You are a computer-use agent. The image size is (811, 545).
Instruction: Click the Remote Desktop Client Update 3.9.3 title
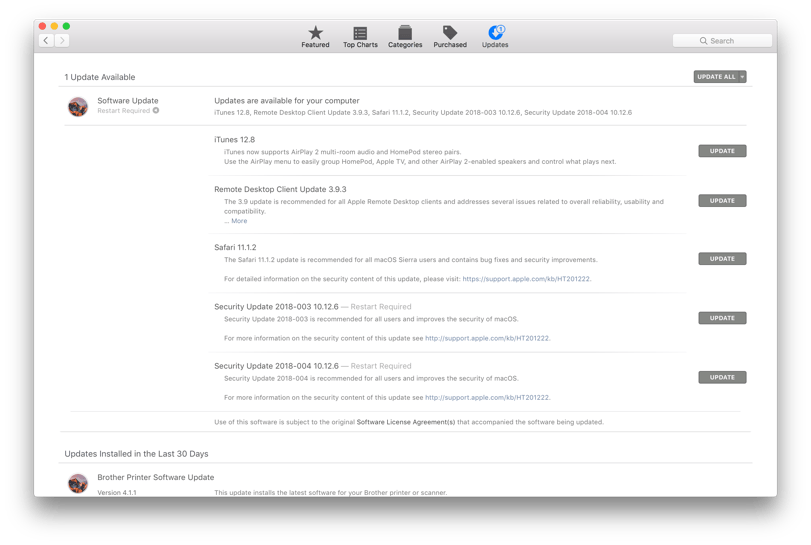pos(280,189)
